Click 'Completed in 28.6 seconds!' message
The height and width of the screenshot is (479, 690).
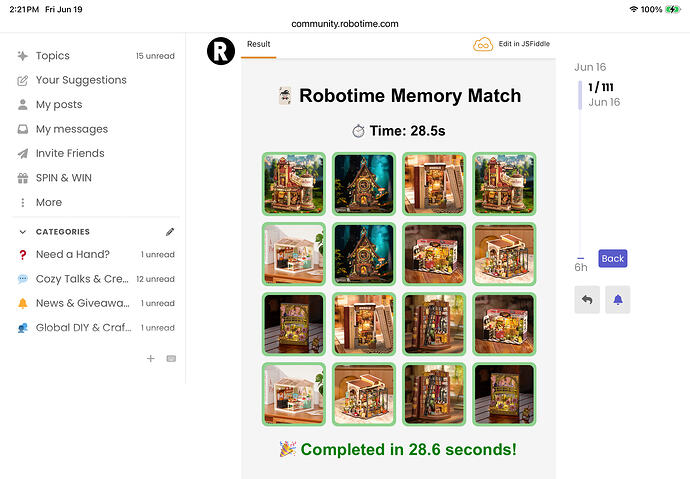tap(408, 449)
